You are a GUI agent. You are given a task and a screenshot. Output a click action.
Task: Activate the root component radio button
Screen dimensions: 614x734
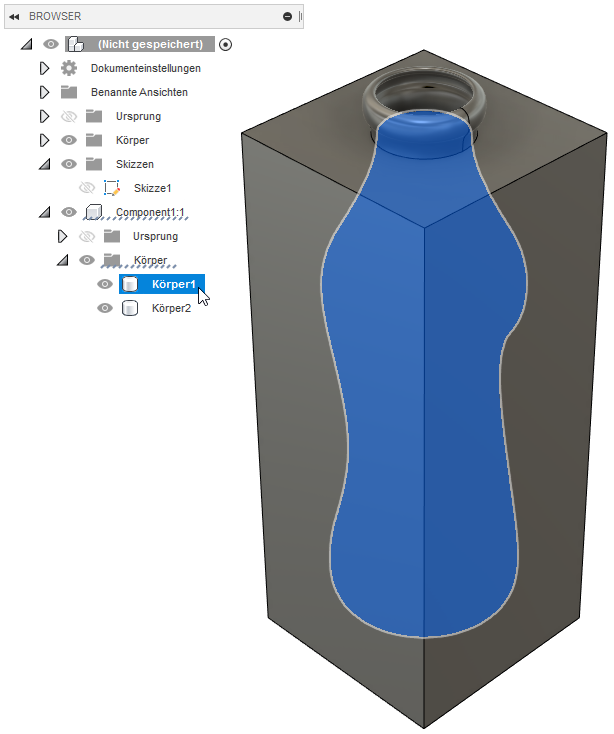tap(226, 45)
